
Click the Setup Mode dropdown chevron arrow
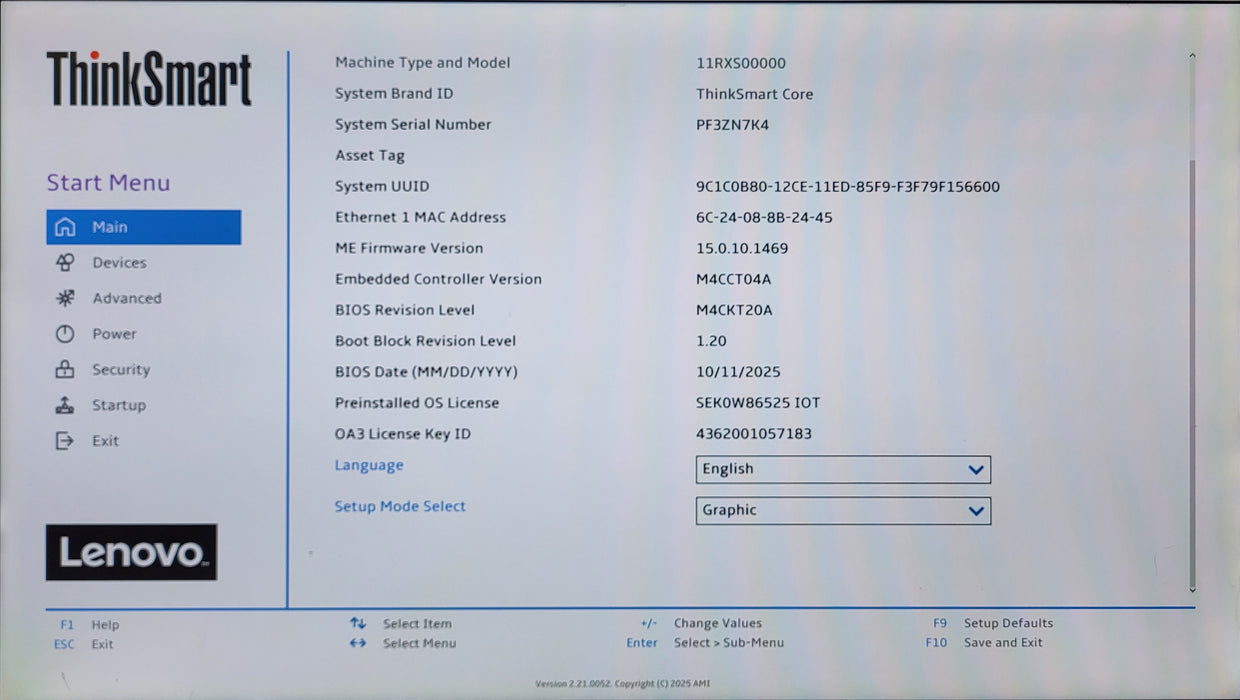(x=976, y=511)
